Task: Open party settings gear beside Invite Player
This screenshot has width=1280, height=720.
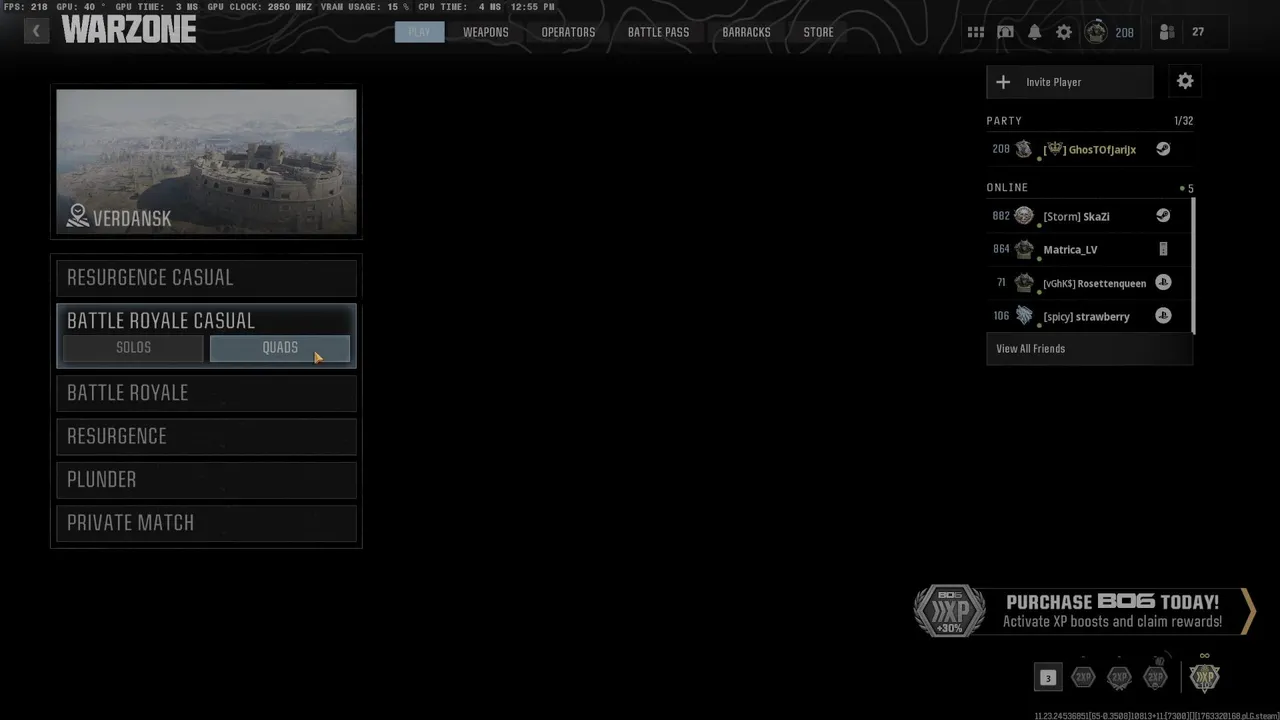Action: point(1185,82)
